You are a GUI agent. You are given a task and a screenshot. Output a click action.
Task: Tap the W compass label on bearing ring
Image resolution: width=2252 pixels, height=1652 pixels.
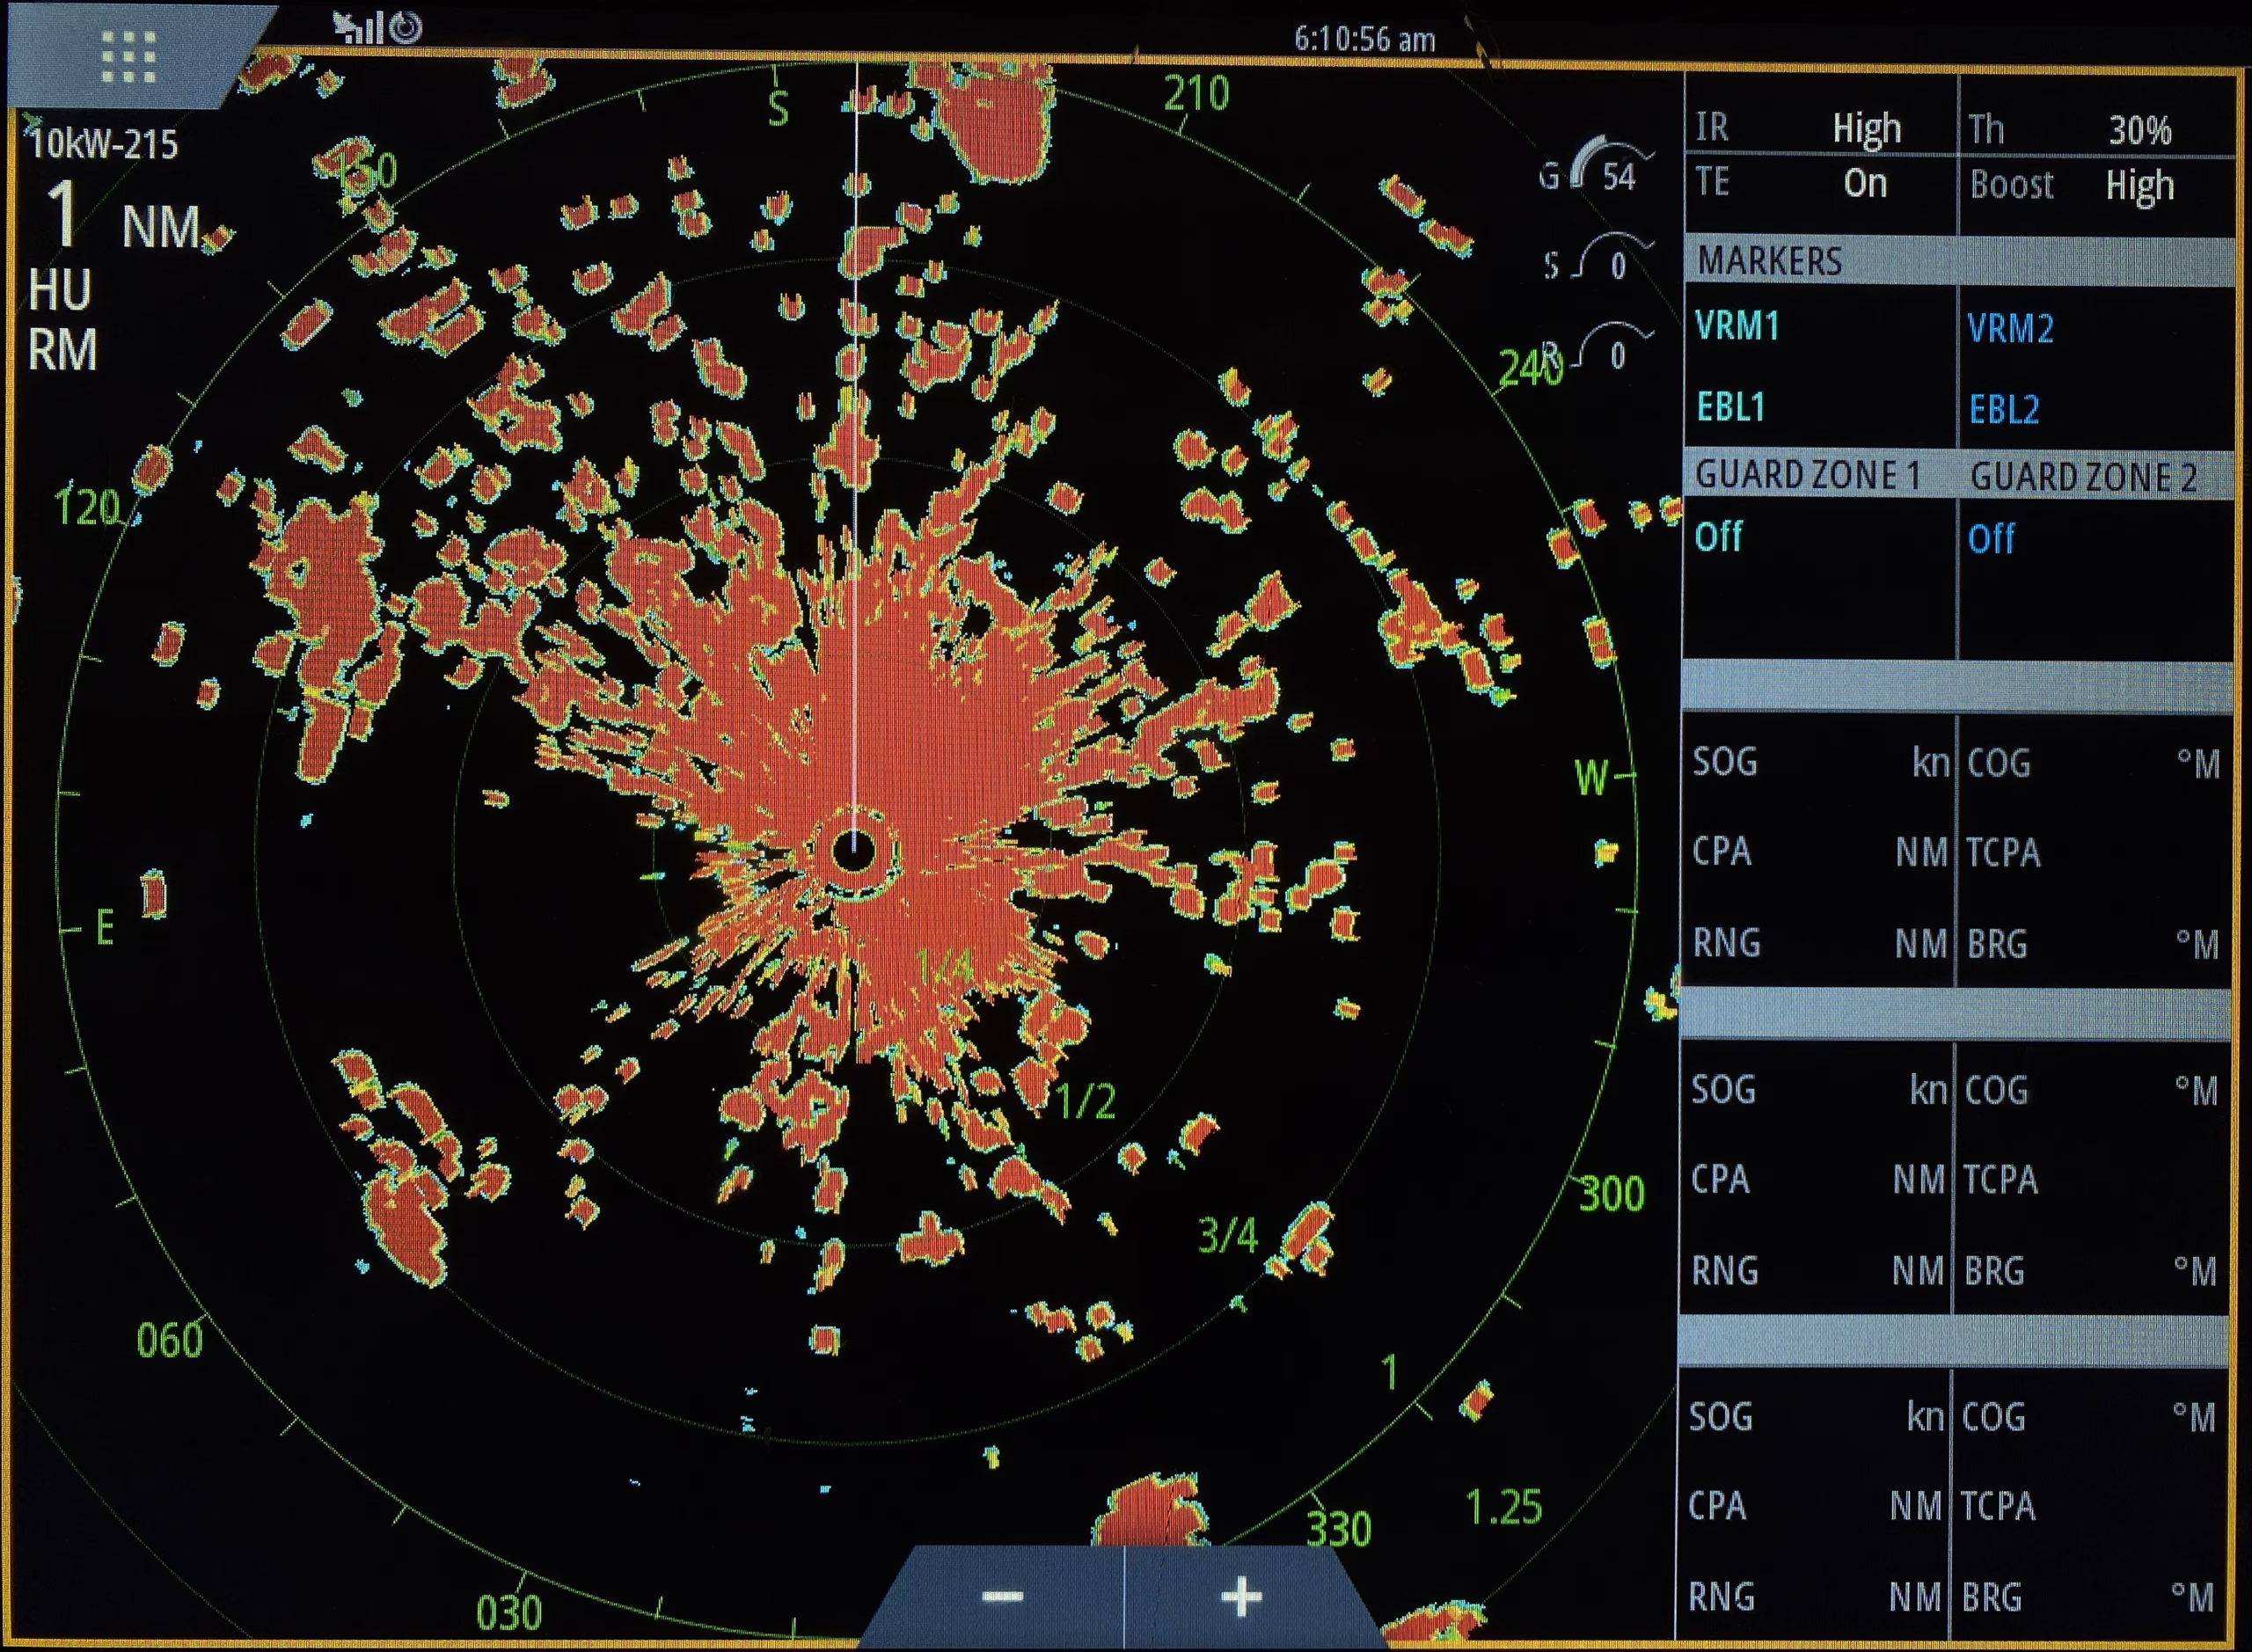pyautogui.click(x=1592, y=777)
